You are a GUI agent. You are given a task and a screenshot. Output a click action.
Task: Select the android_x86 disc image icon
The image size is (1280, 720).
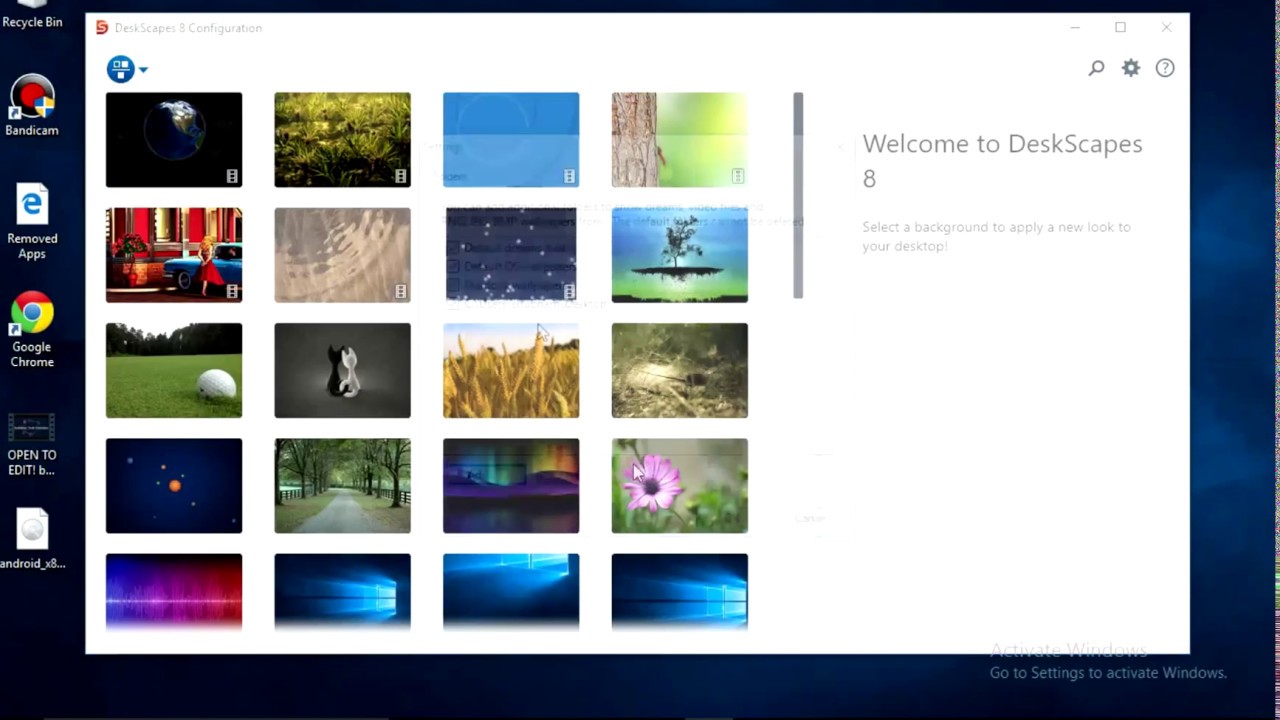[x=32, y=540]
